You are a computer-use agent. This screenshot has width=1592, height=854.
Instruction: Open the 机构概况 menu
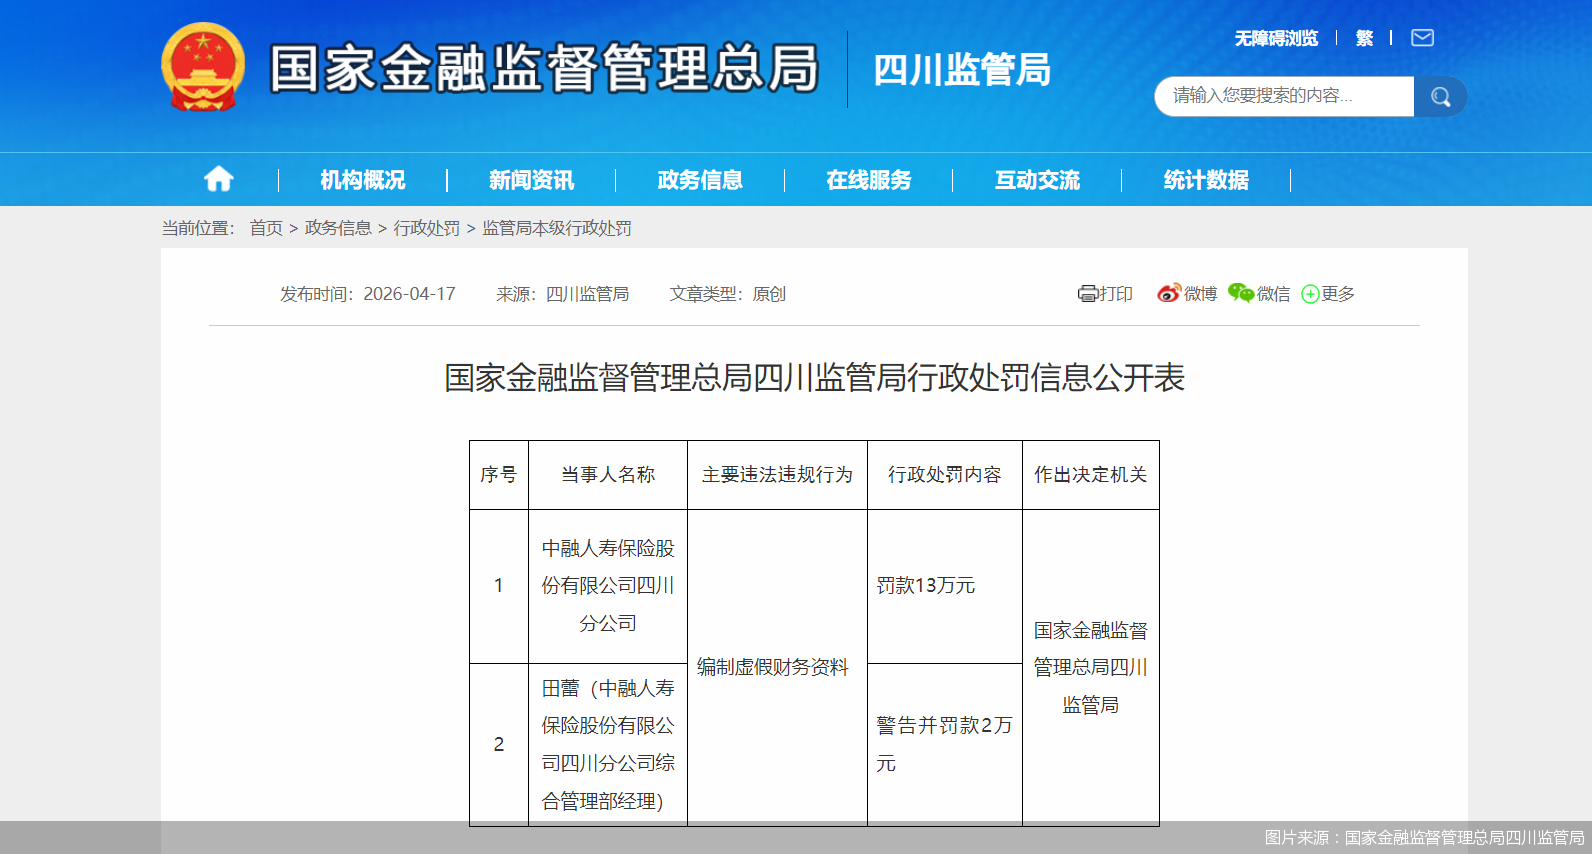(x=363, y=180)
